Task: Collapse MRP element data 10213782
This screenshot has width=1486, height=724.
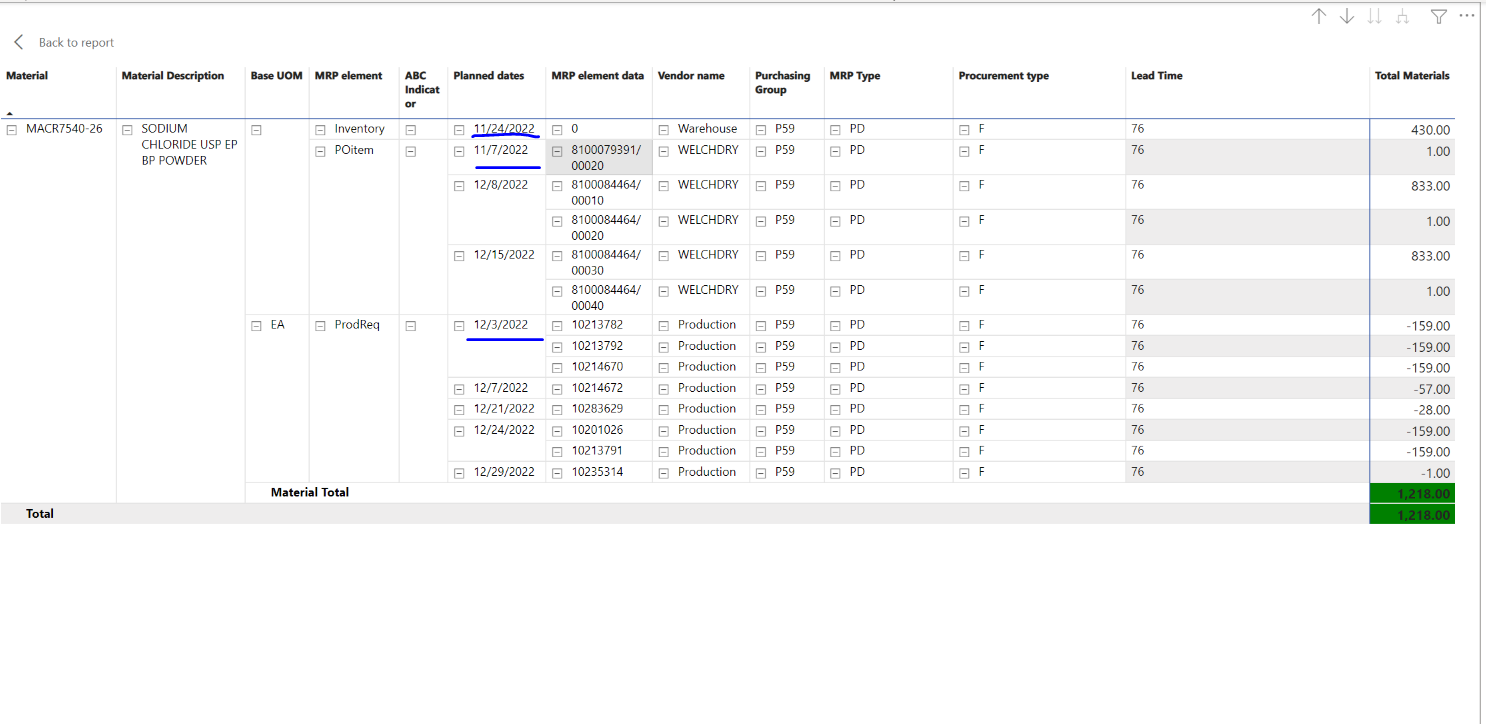Action: [557, 325]
